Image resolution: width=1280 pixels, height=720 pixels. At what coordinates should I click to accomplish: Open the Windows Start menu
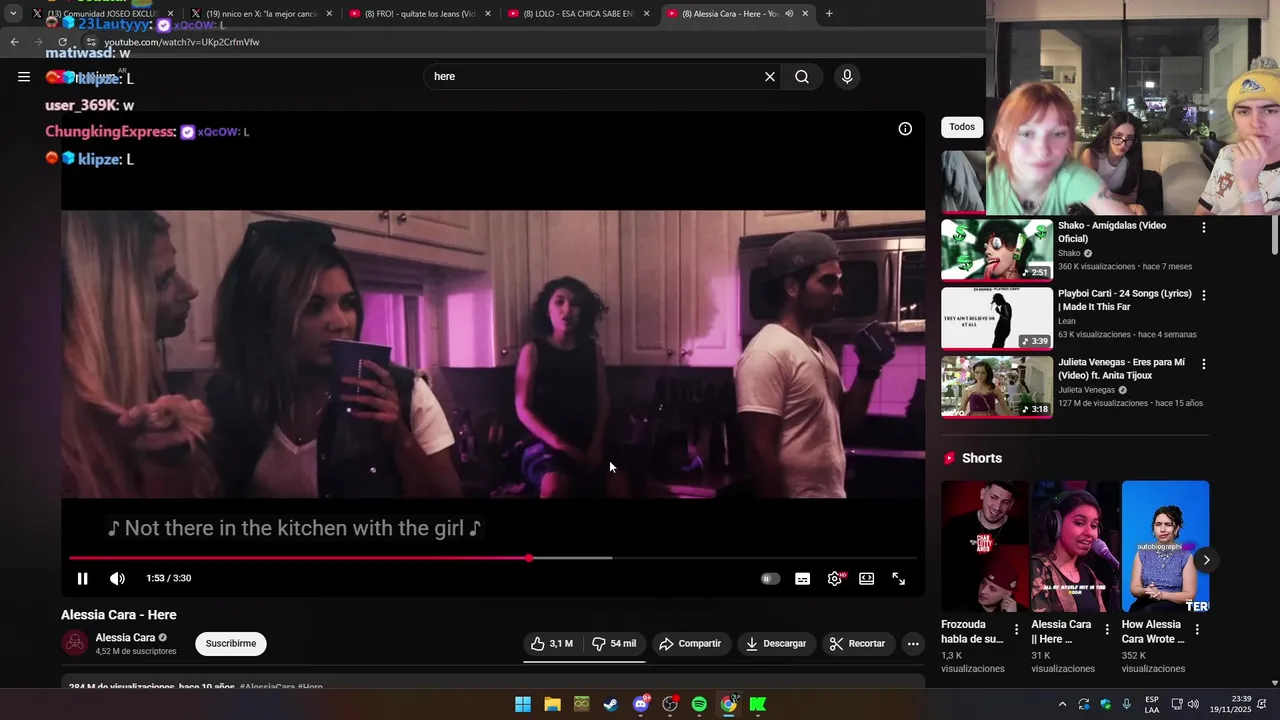coord(523,704)
